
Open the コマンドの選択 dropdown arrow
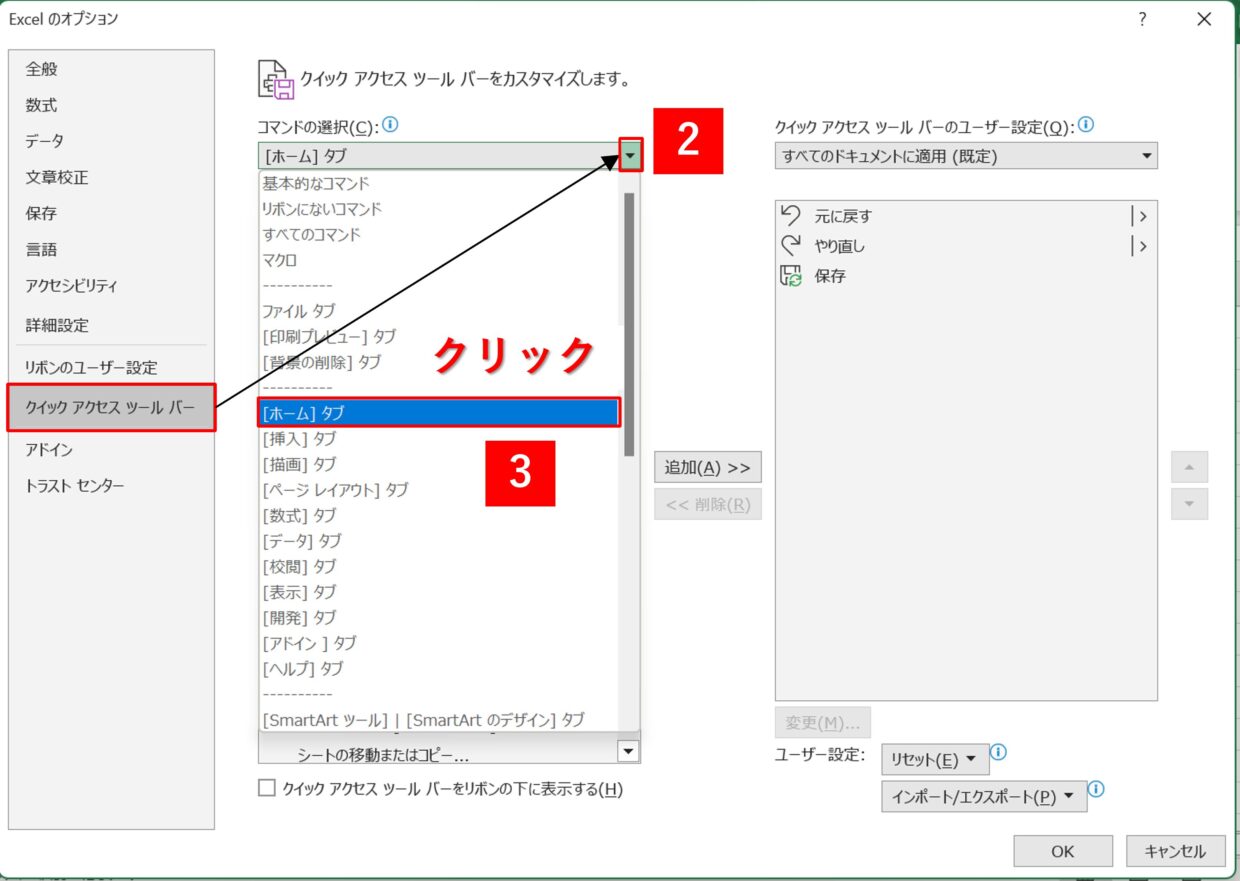pyautogui.click(x=630, y=155)
